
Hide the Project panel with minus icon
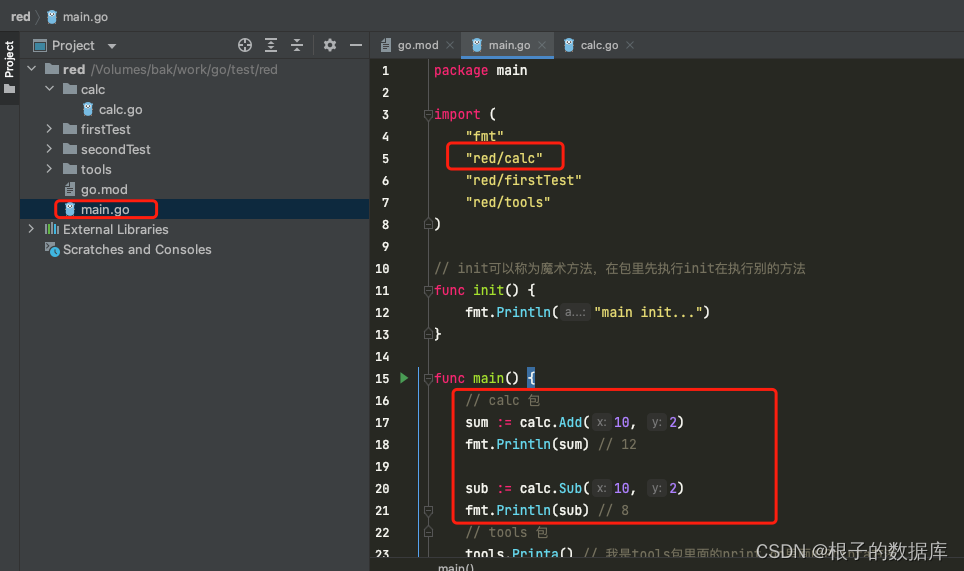click(356, 45)
